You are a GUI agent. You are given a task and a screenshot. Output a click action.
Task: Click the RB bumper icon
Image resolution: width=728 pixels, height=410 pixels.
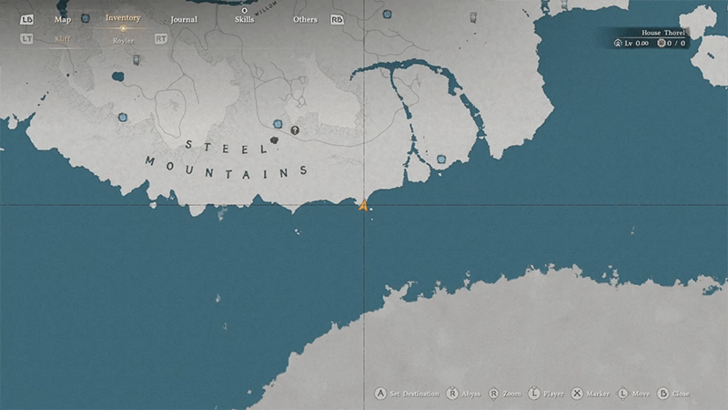click(337, 20)
